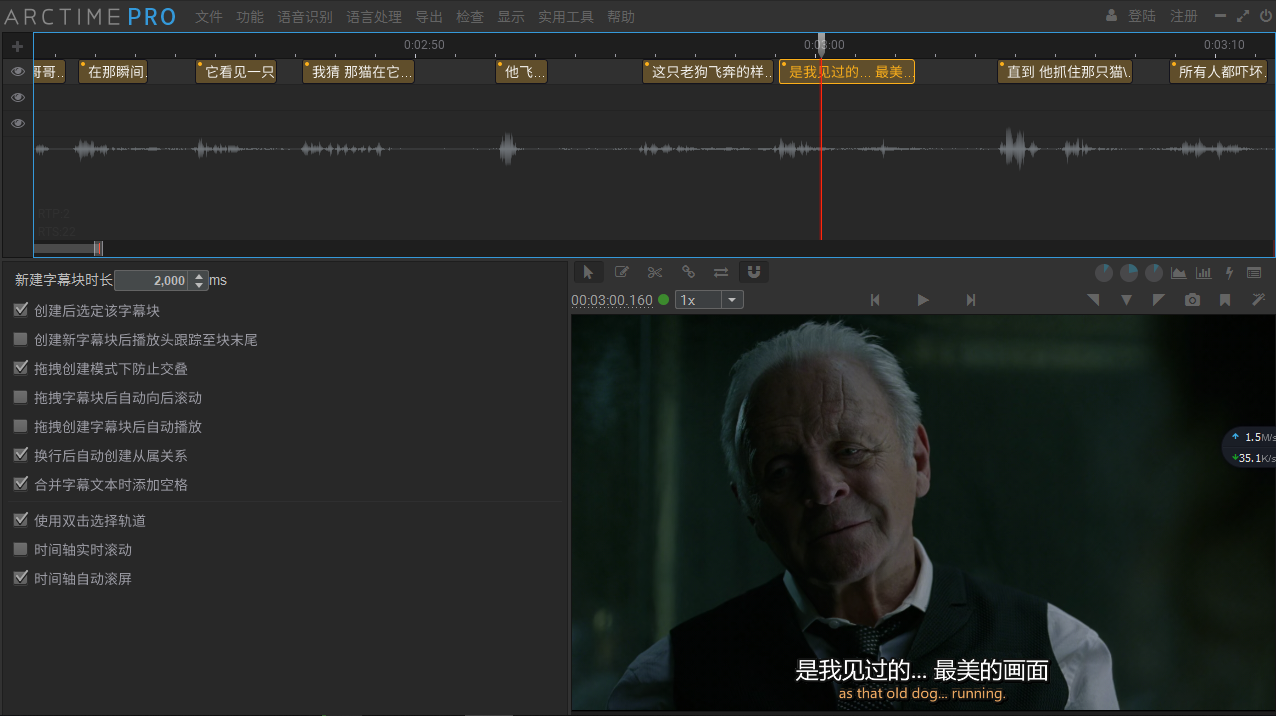Viewport: 1276px width, 716px height.
Task: Click the left corner triangle marker icon
Action: (x=1093, y=300)
